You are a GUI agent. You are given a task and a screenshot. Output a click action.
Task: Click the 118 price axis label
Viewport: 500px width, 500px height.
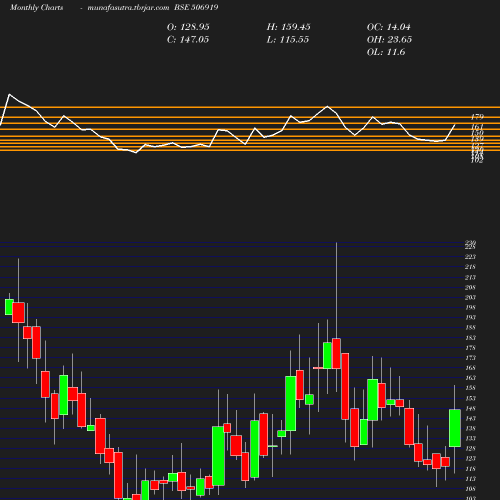470,469
